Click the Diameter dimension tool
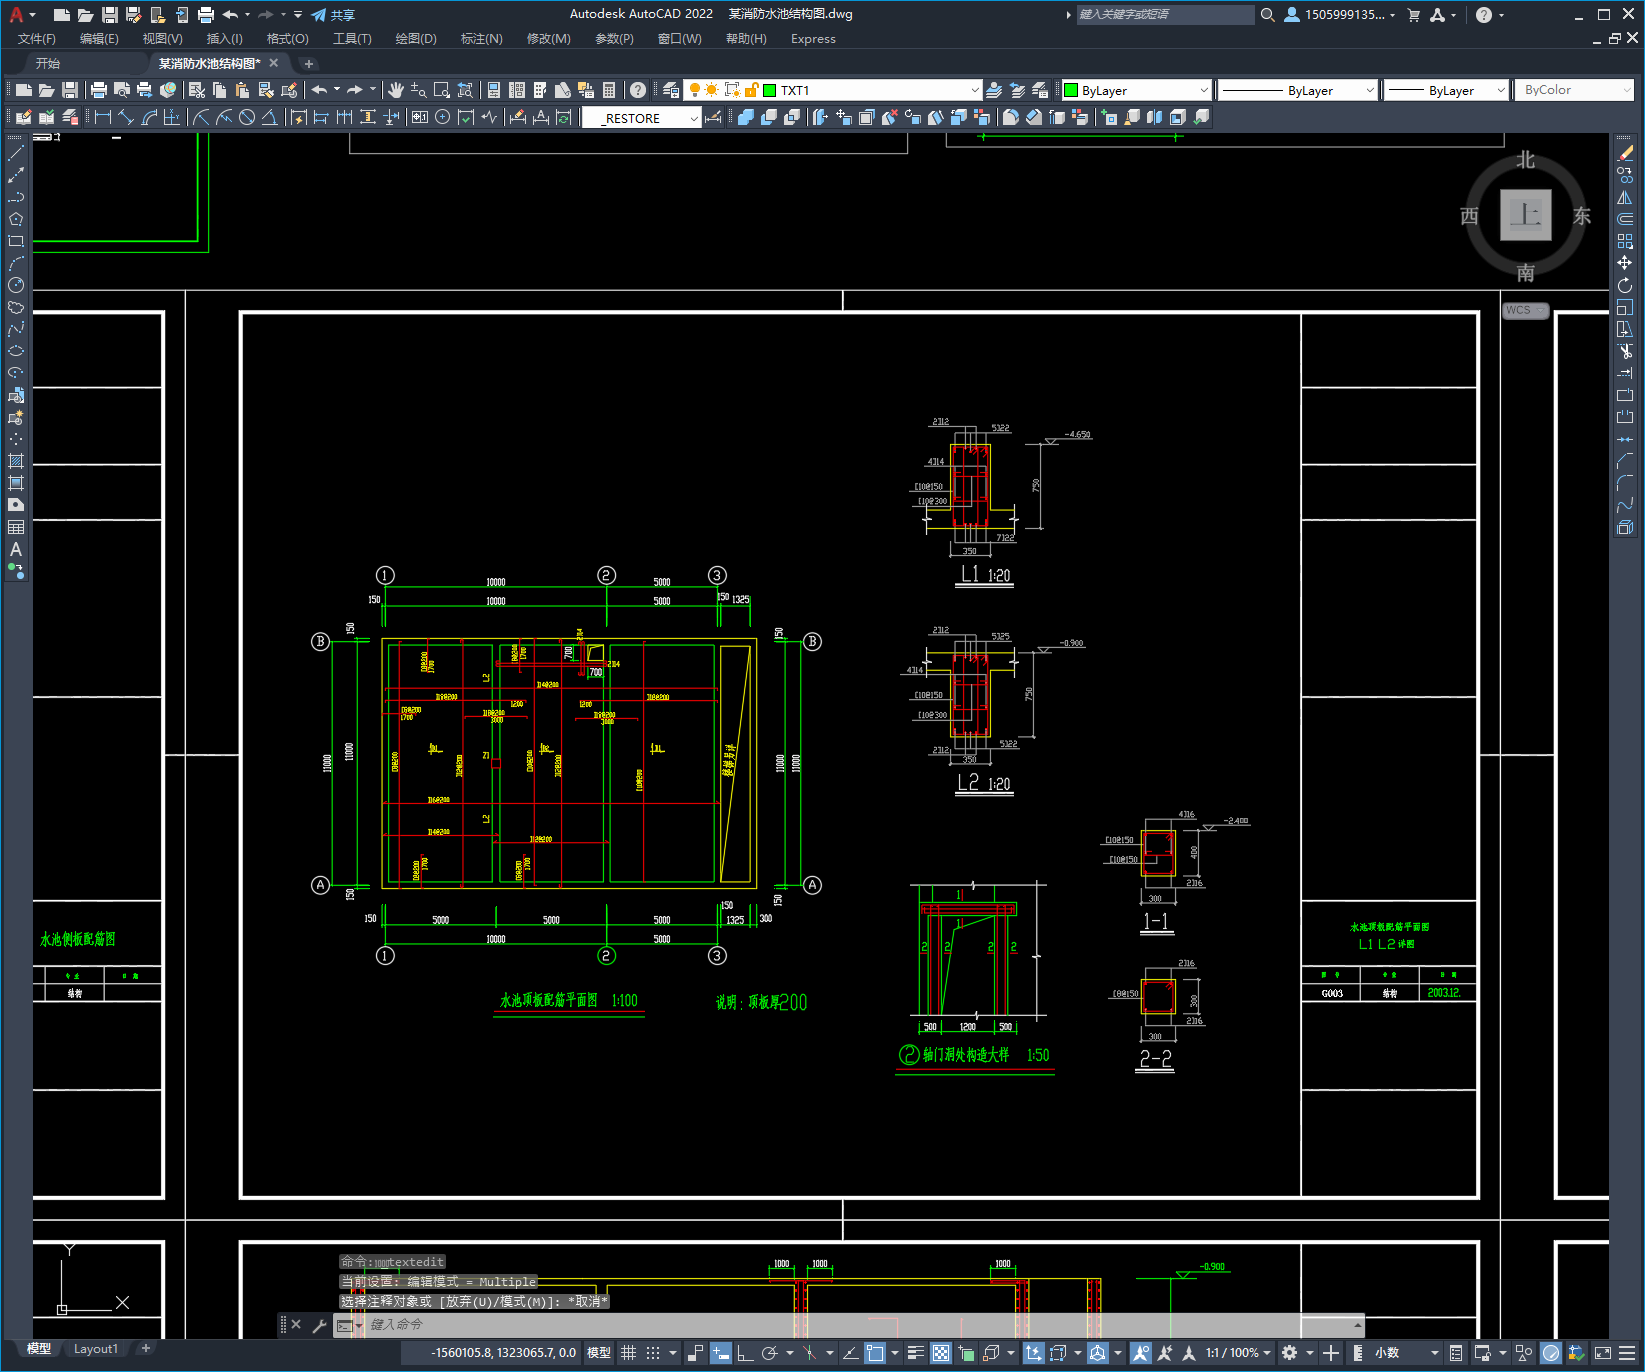The width and height of the screenshot is (1645, 1372). point(247,117)
